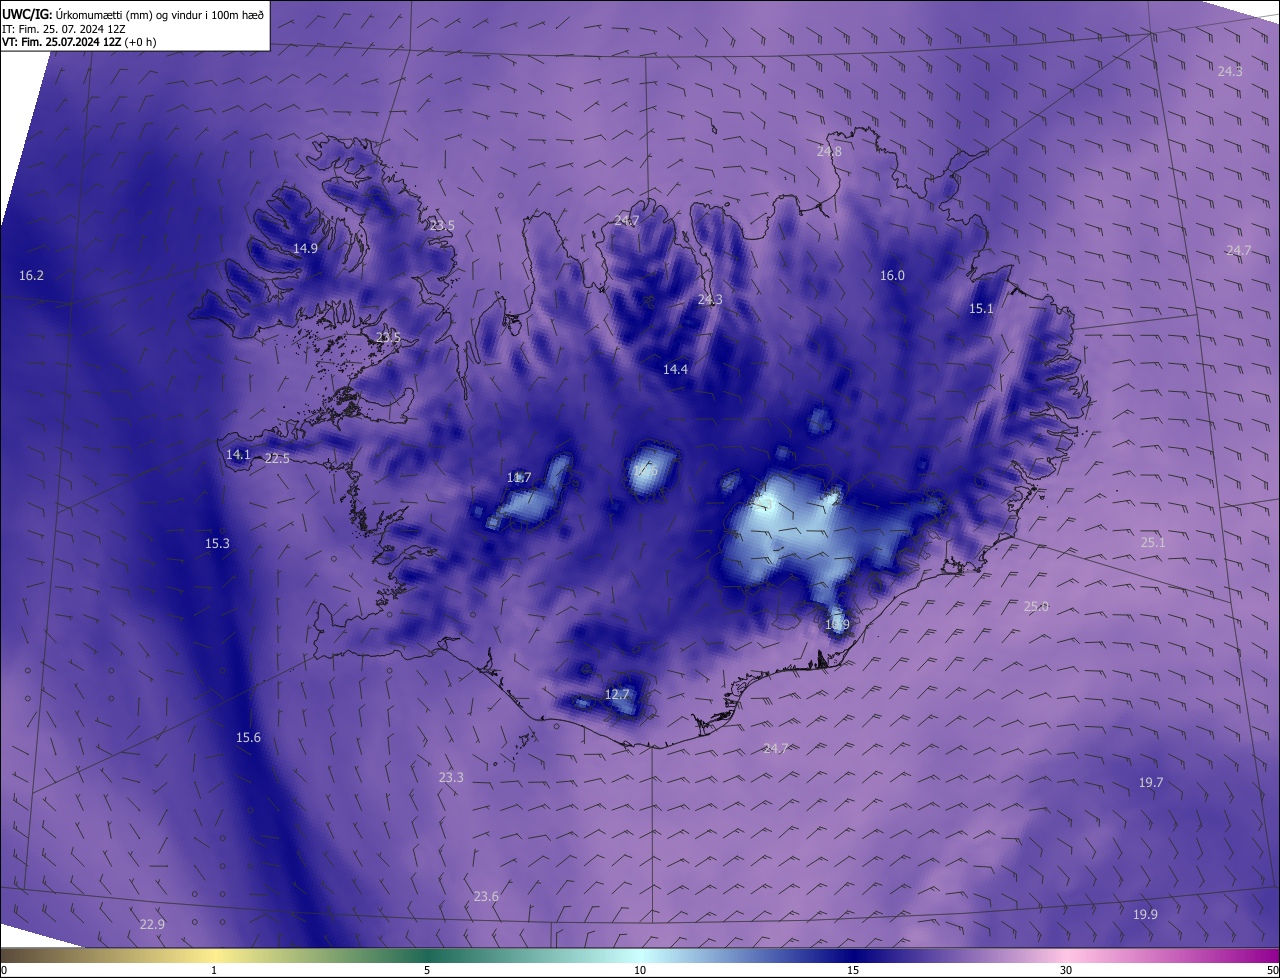The width and height of the screenshot is (1280, 978).
Task: Click the colorbar tick label 5
Action: pyautogui.click(x=427, y=970)
